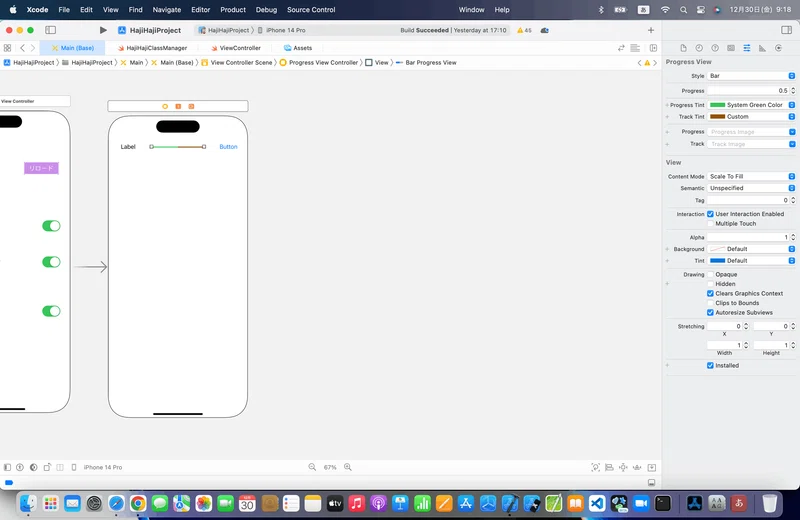Viewport: 800px width, 520px height.
Task: Switch to the ViewController tab
Action: click(236, 48)
